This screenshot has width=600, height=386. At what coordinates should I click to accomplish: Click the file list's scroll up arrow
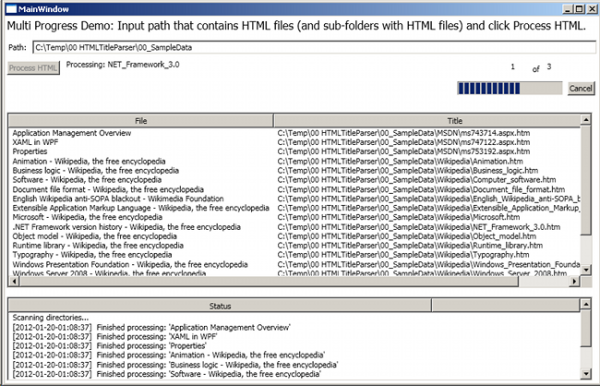586,120
